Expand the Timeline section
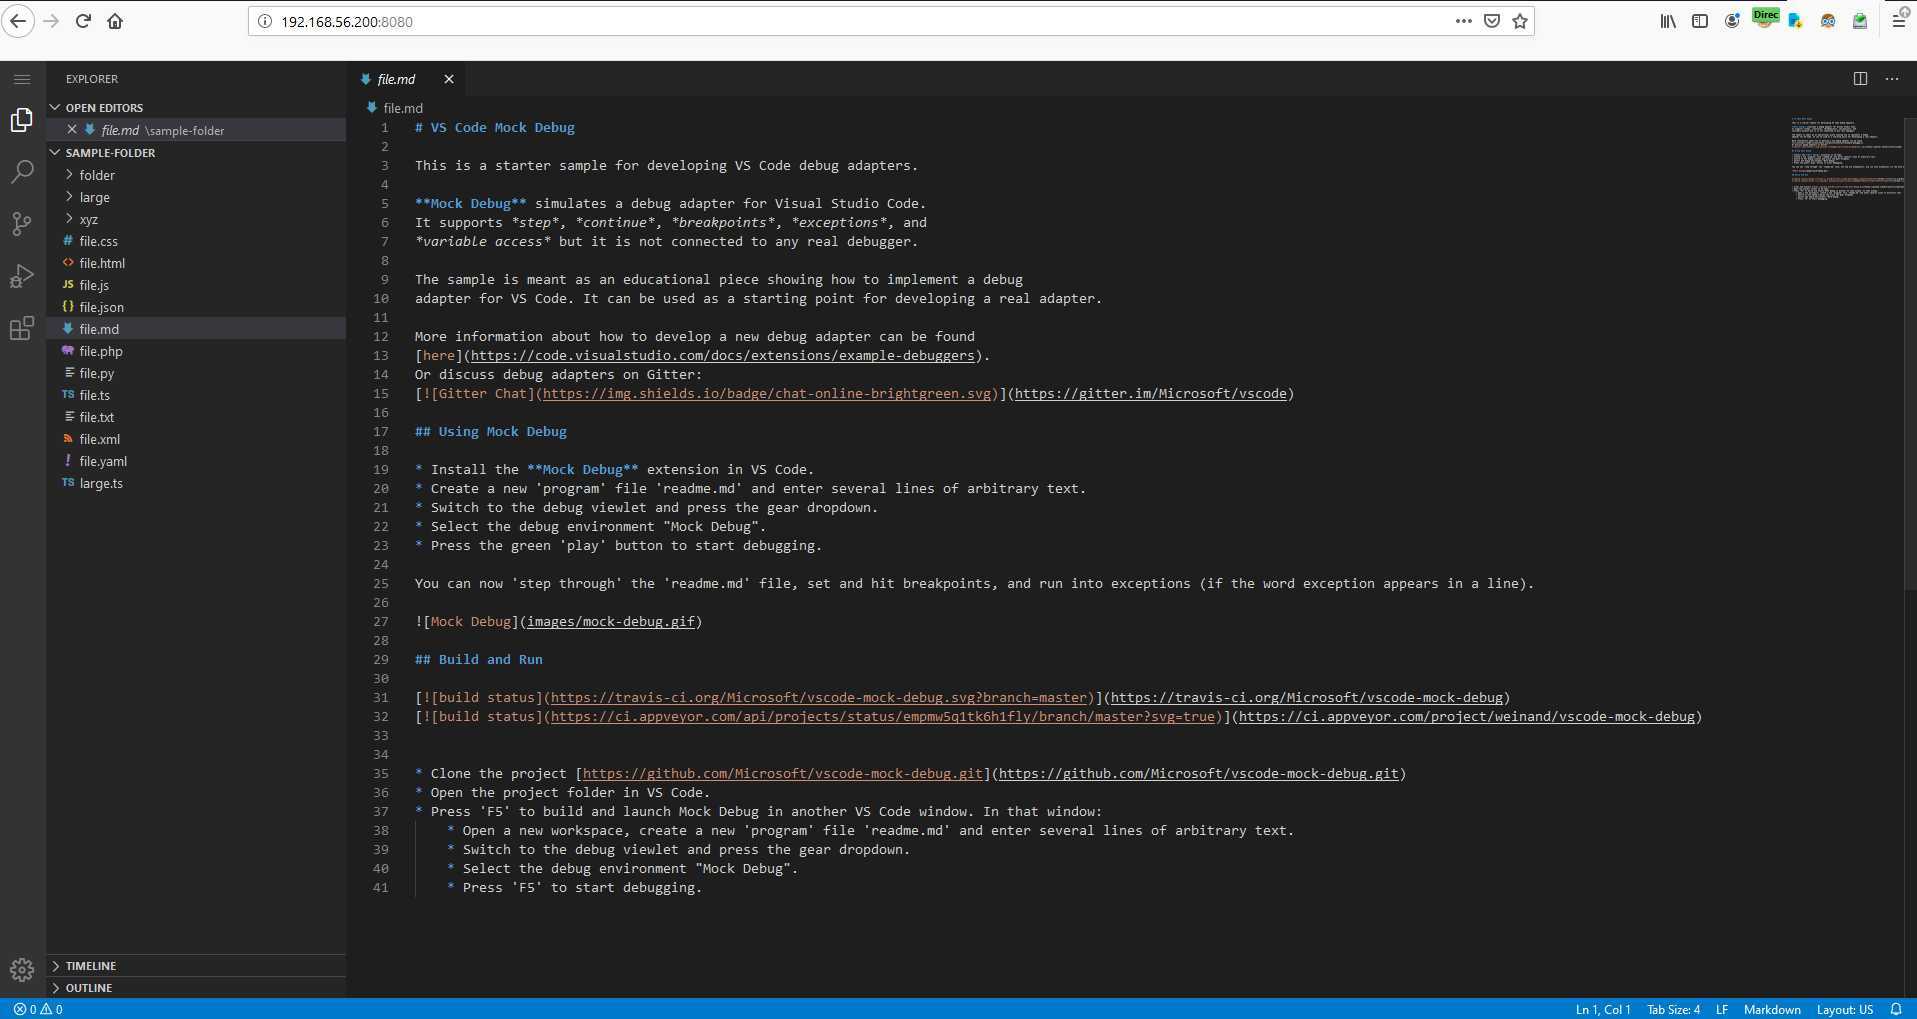Screen dimensions: 1917x1019 tap(196, 966)
